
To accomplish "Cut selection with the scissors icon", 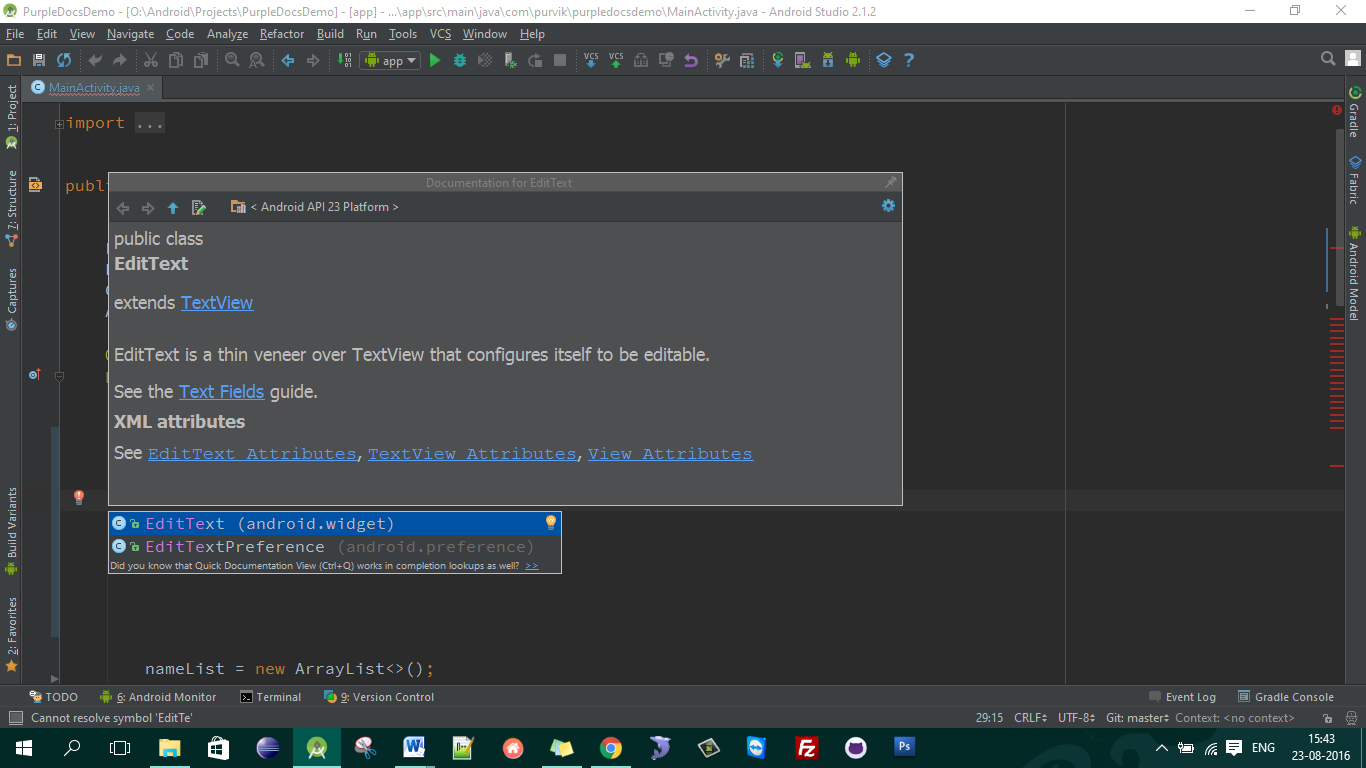I will [151, 60].
